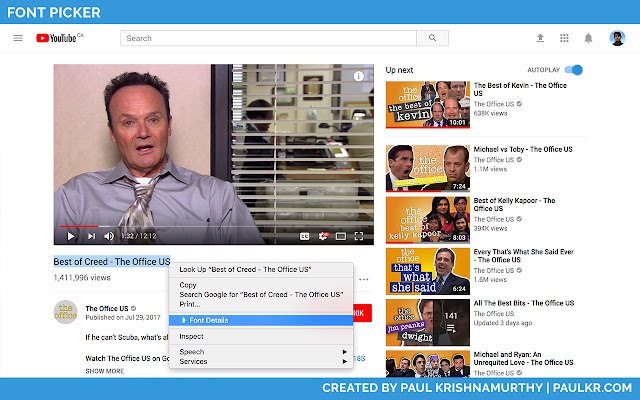Click the red subscribe button
Screen dimensions: 640x400
pos(362,313)
